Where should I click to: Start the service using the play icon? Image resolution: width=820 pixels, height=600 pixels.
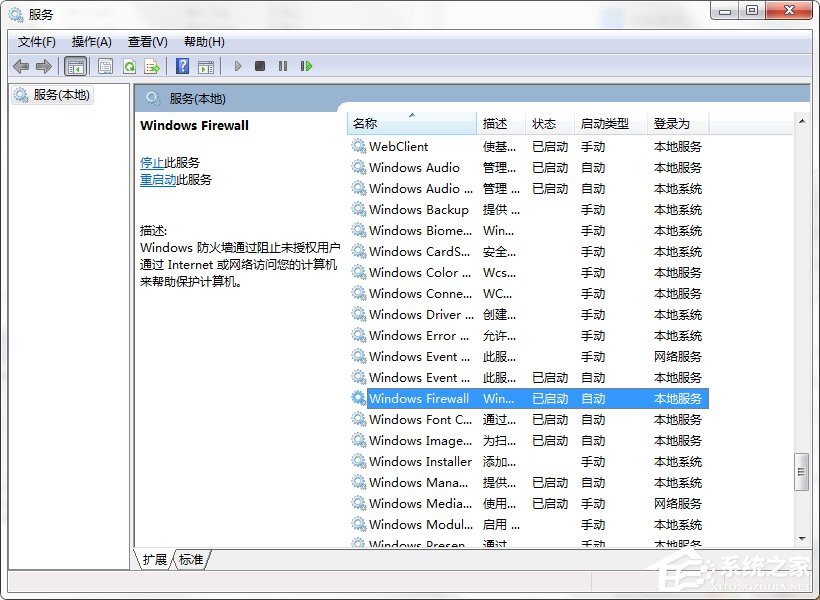[237, 66]
